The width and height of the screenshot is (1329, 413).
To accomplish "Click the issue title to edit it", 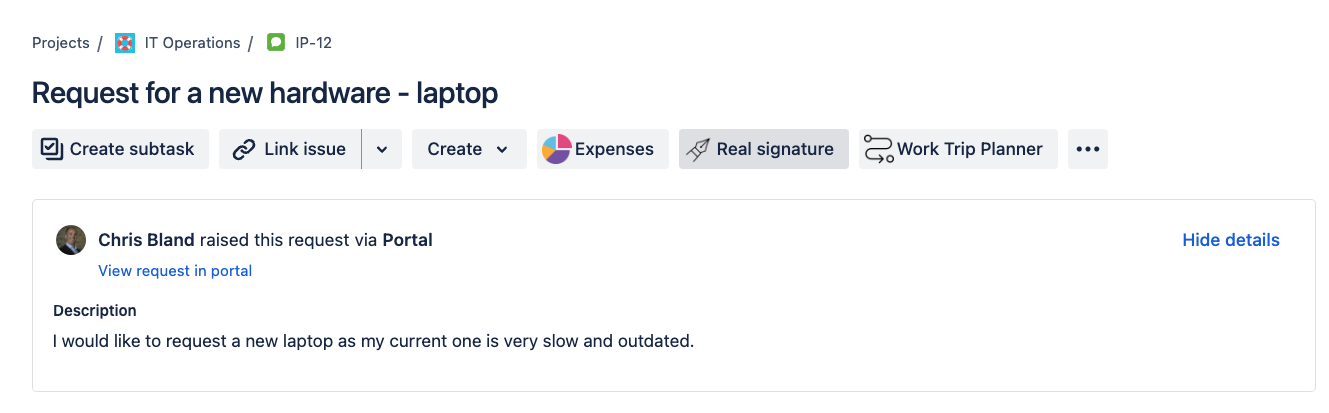I will point(265,93).
